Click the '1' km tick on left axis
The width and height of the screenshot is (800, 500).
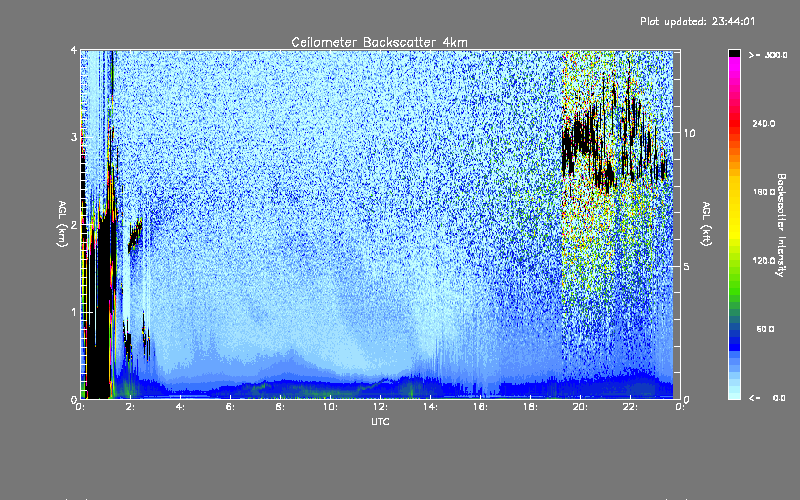click(74, 312)
